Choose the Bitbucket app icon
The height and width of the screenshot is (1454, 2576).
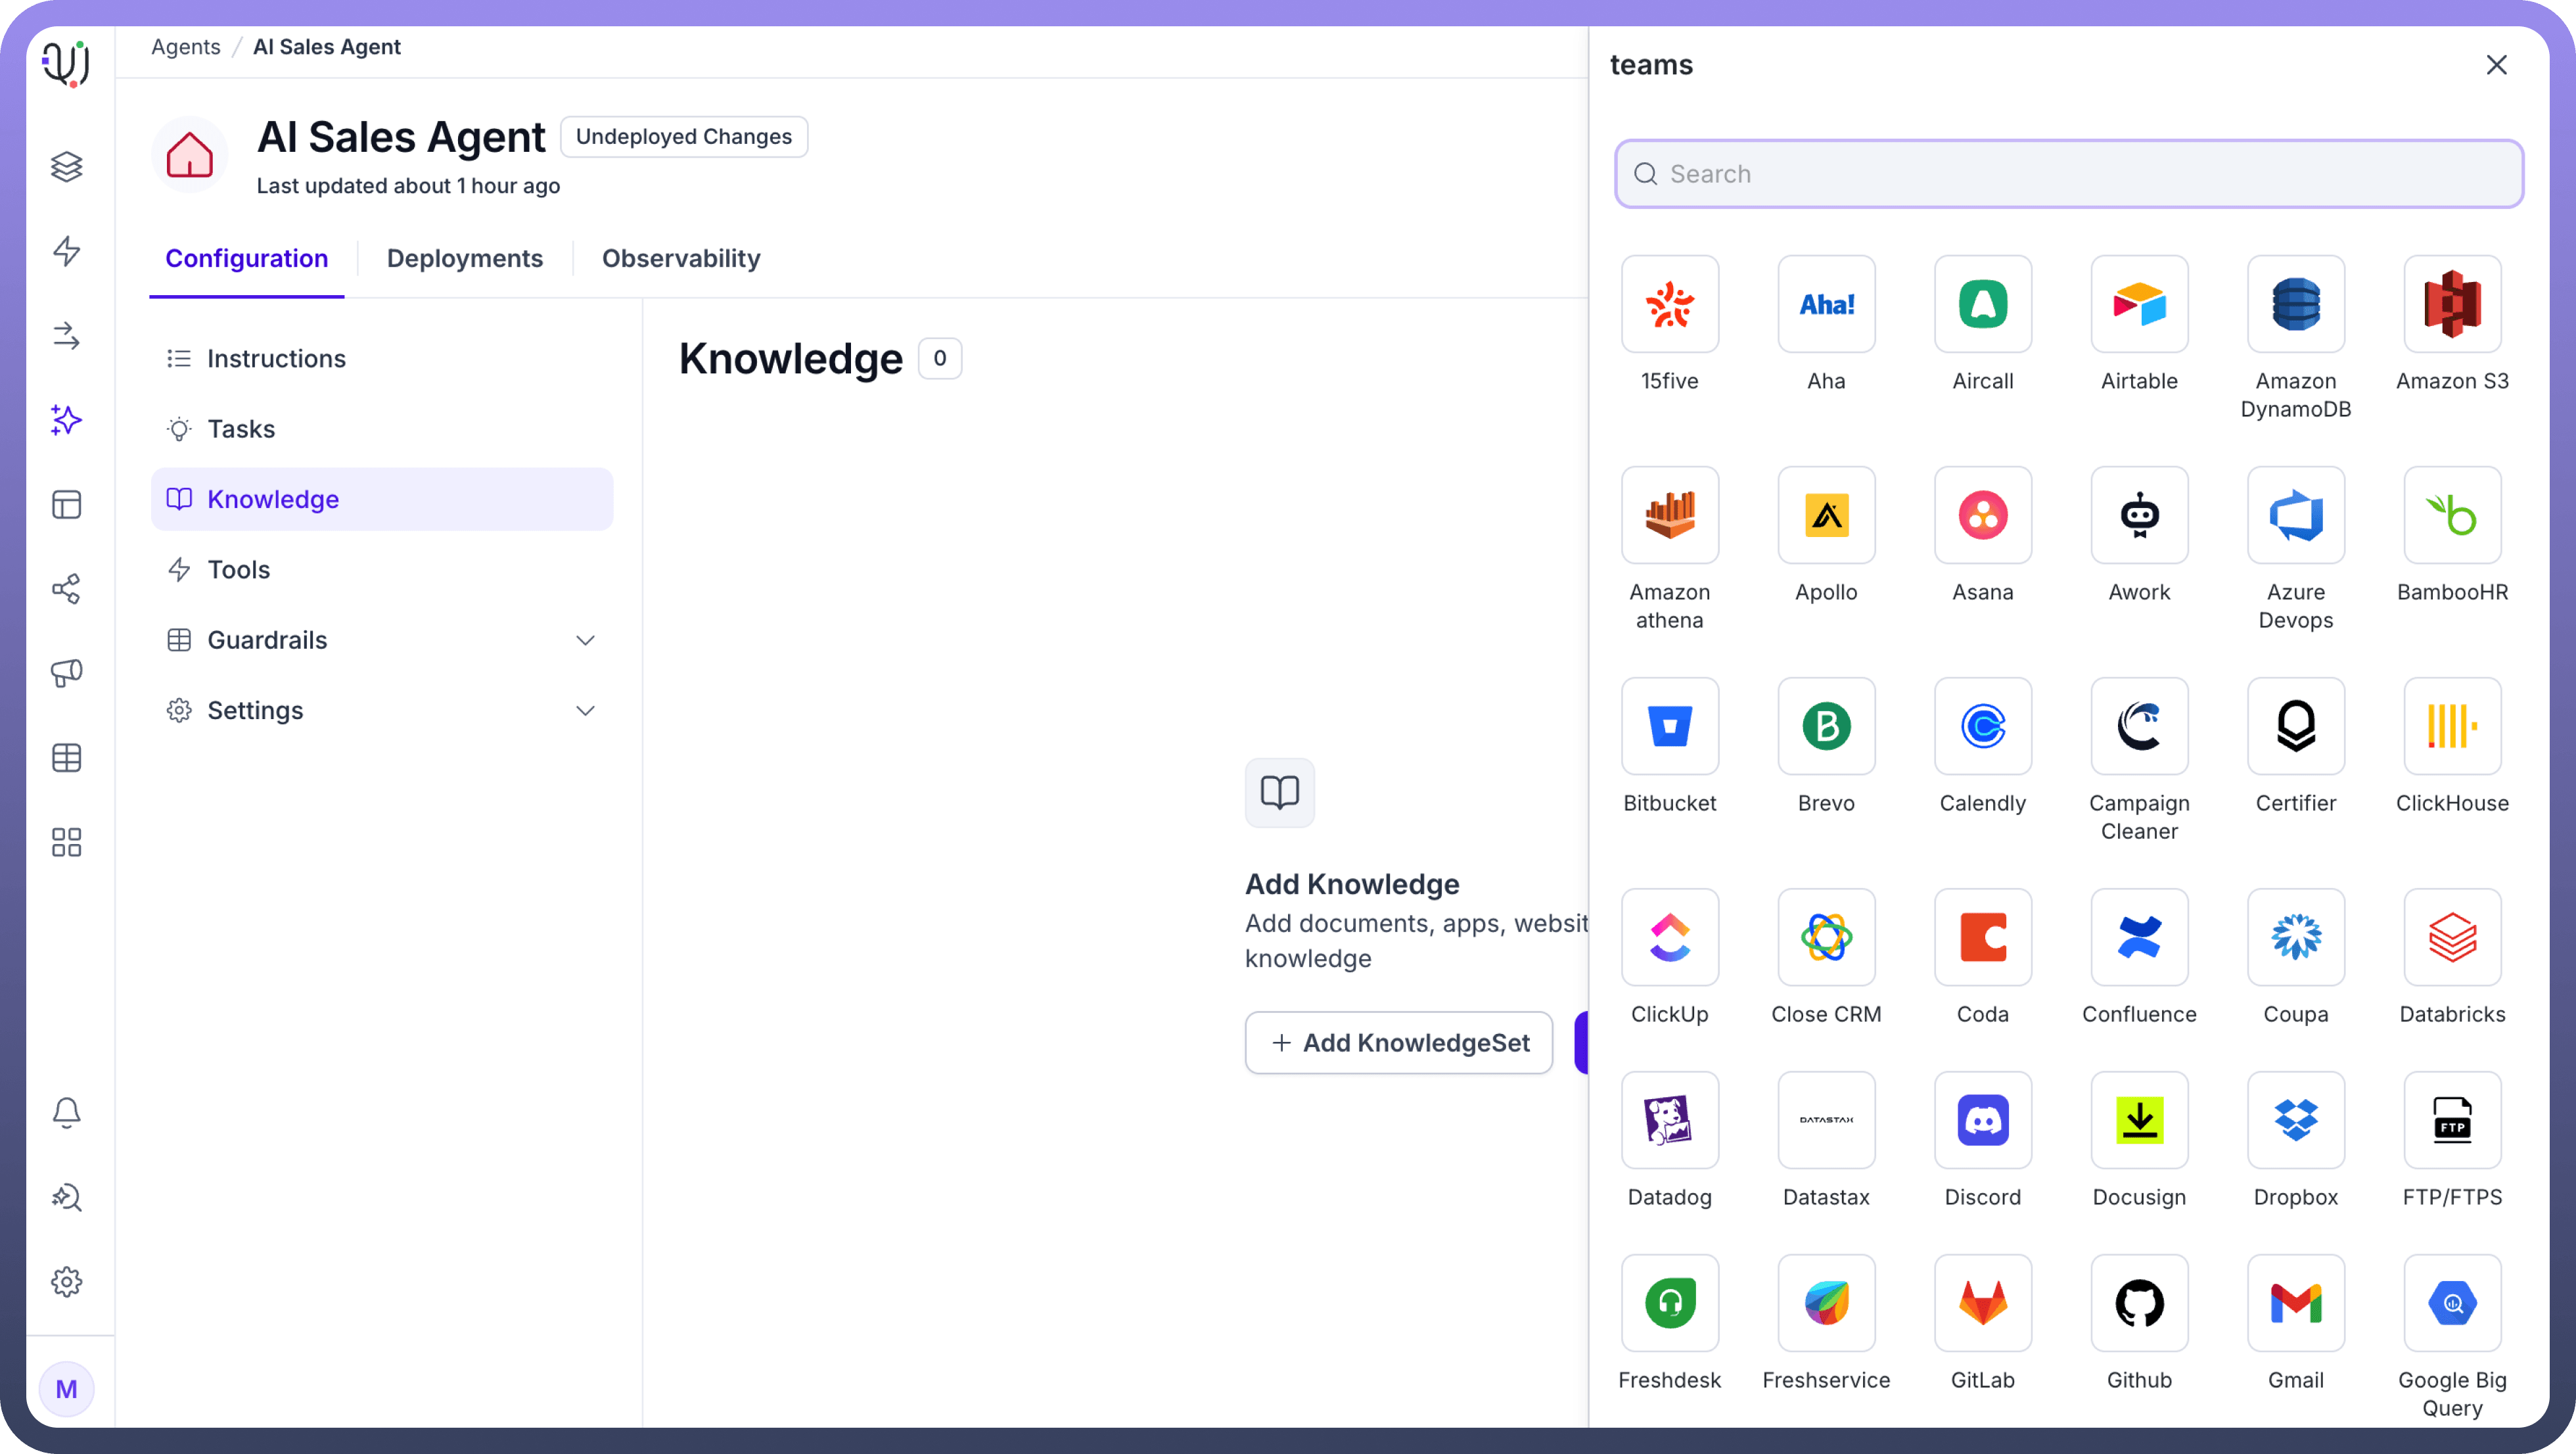[1669, 726]
